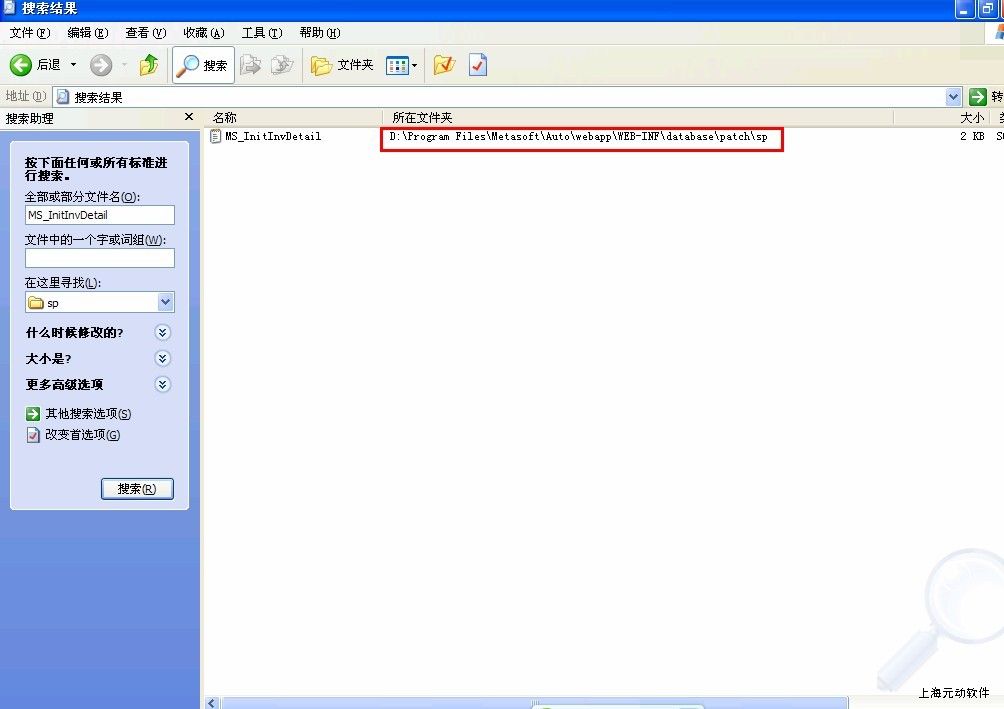Open the Back button history dropdown arrow

click(x=73, y=65)
